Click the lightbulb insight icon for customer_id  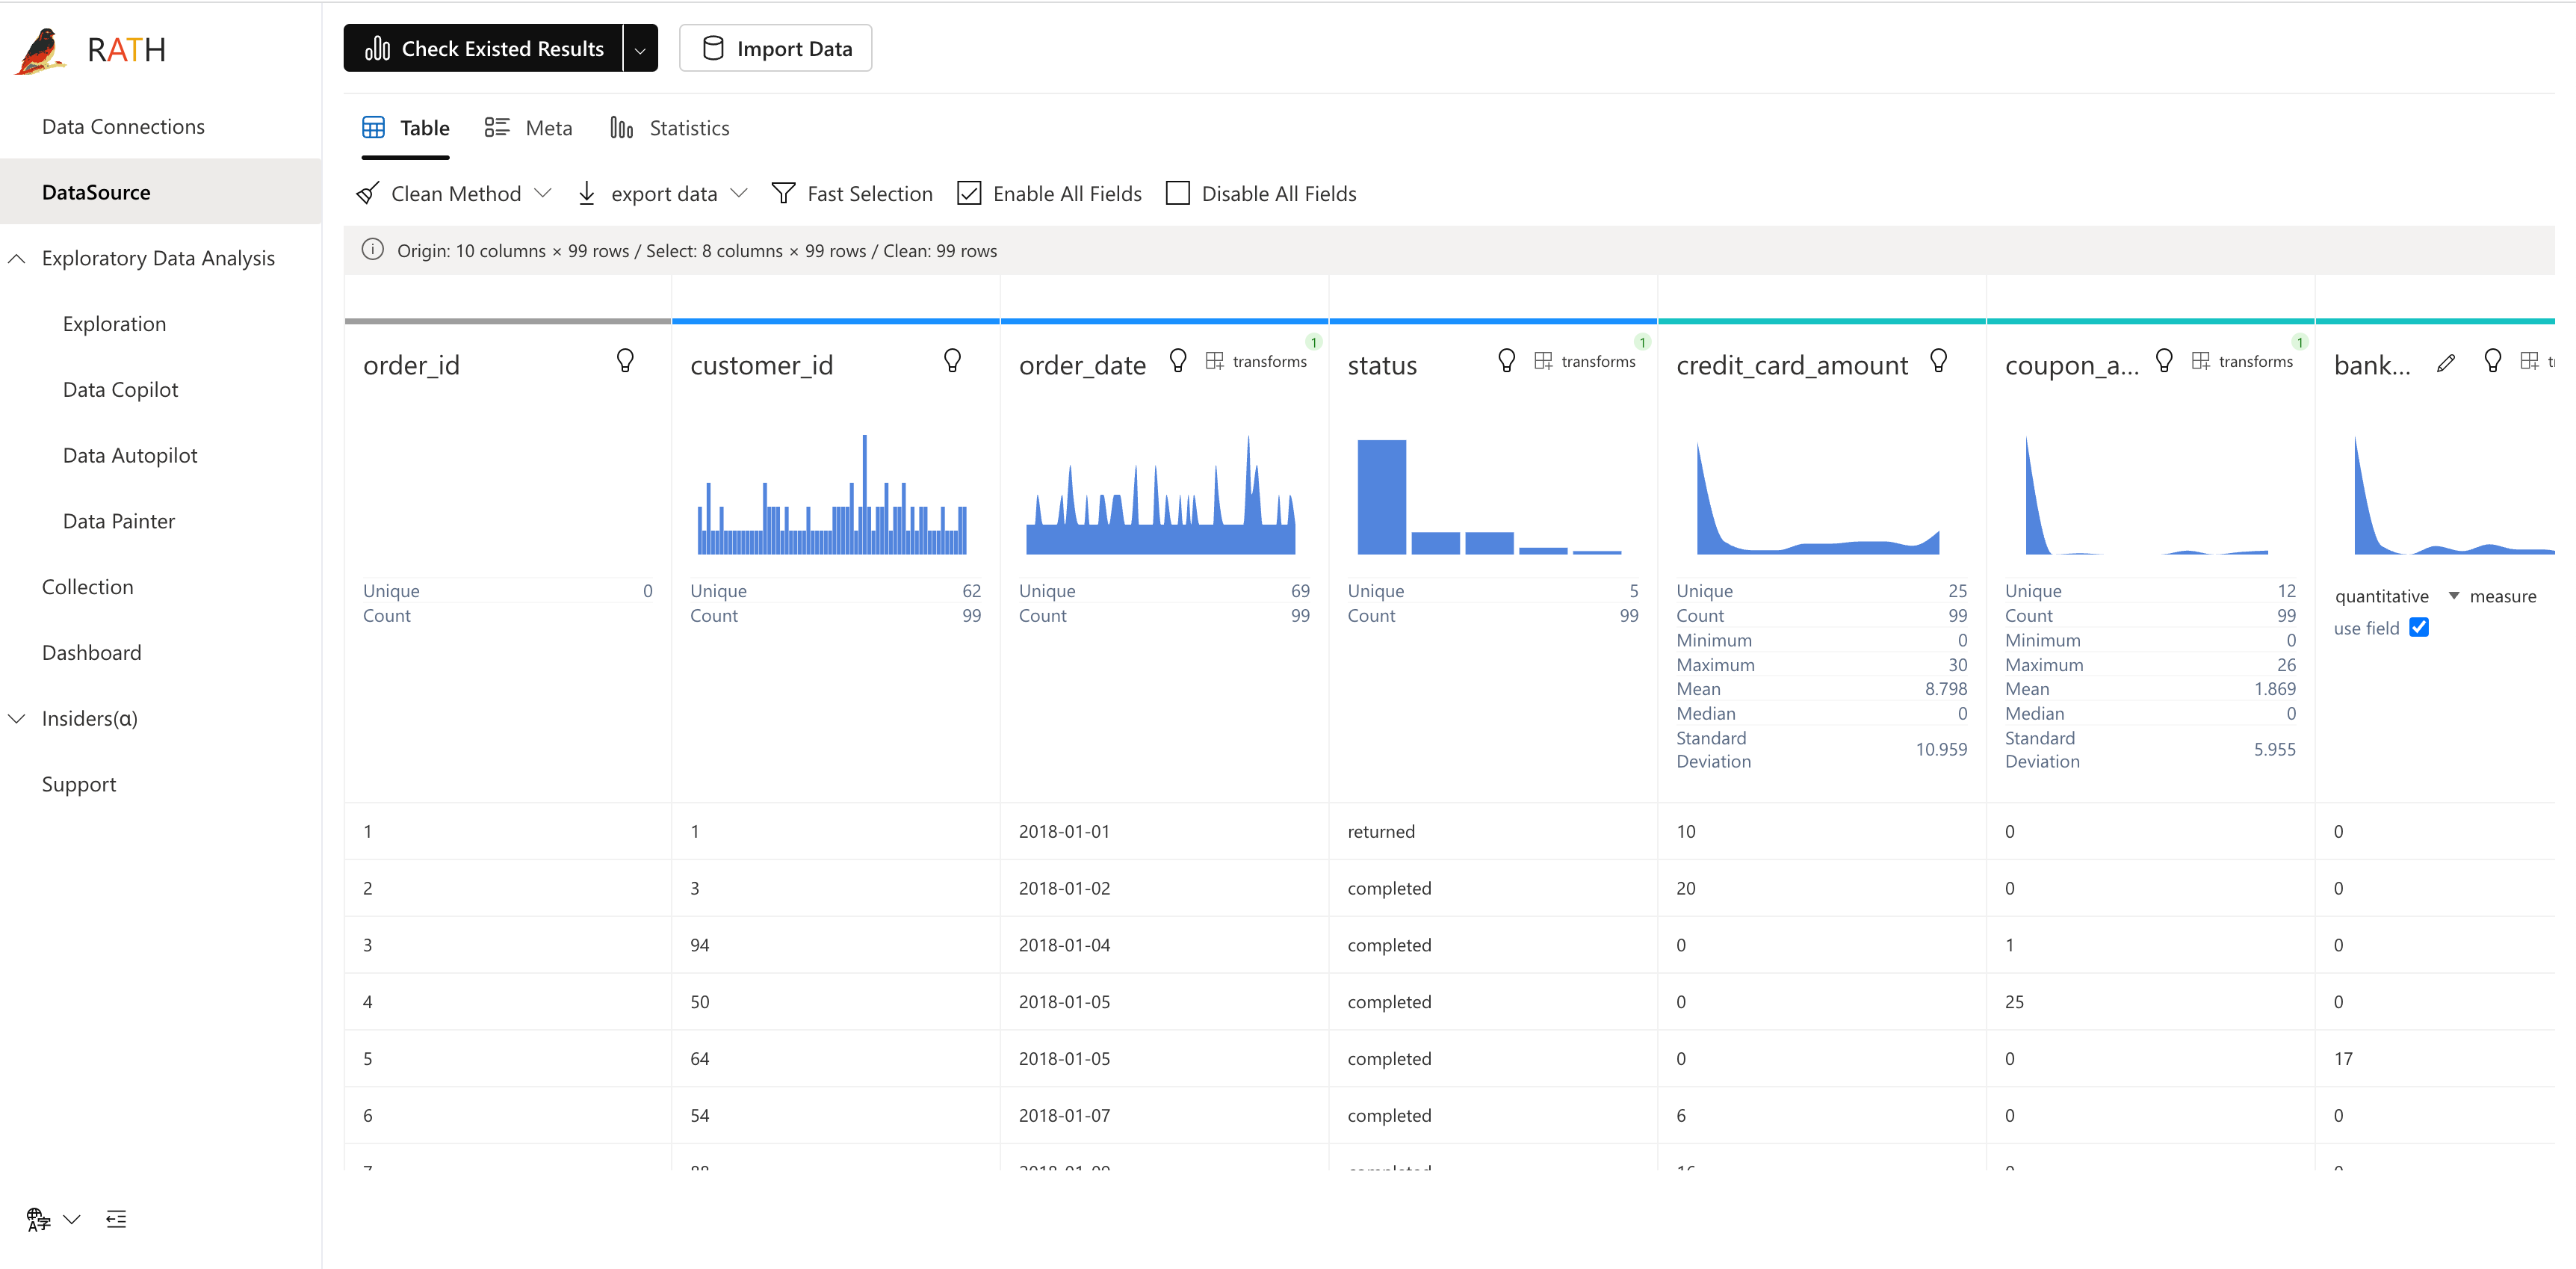click(x=952, y=361)
